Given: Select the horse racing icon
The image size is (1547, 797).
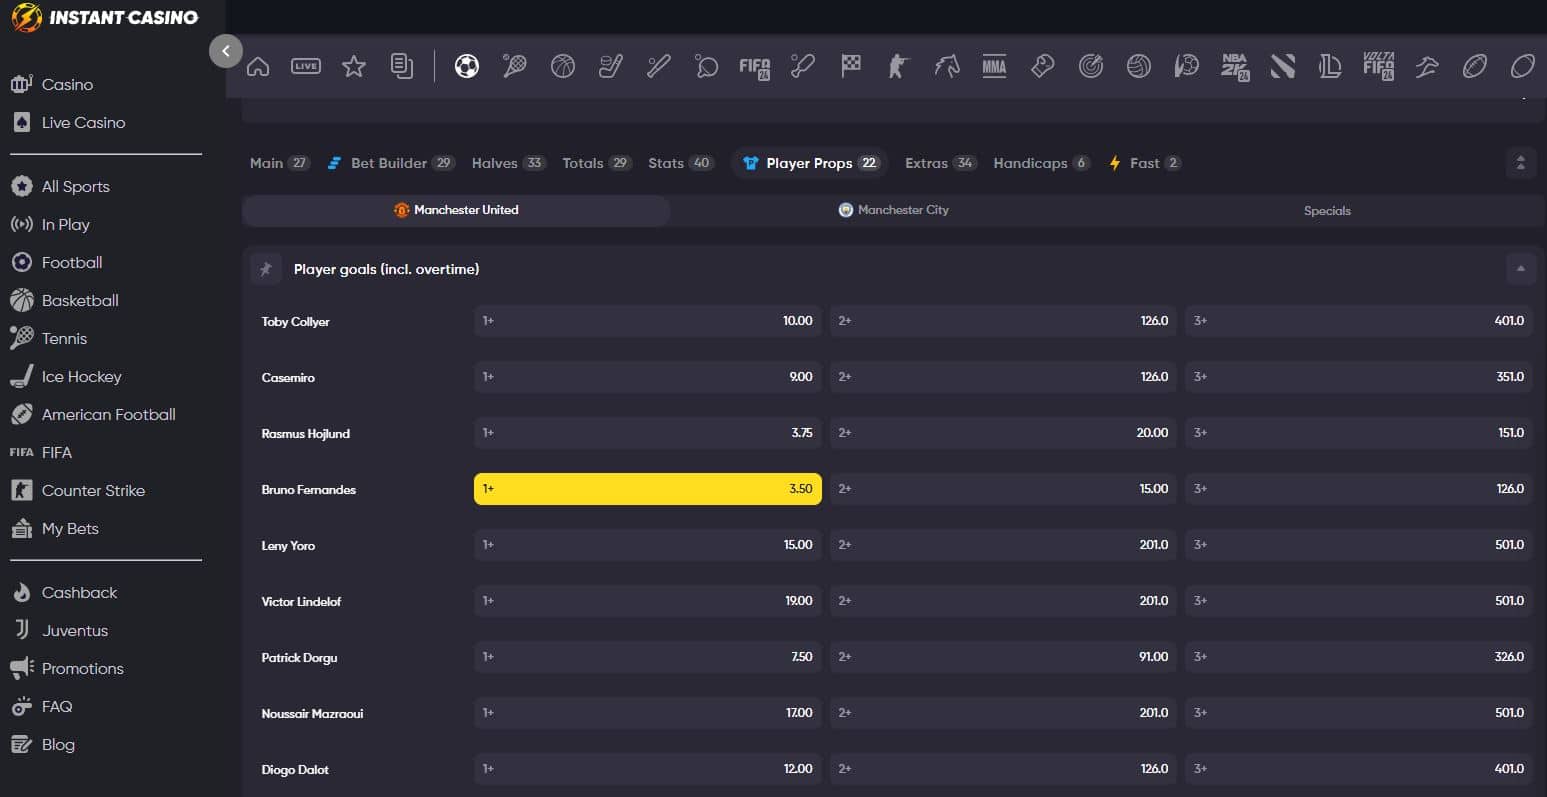Looking at the screenshot, I should 947,67.
